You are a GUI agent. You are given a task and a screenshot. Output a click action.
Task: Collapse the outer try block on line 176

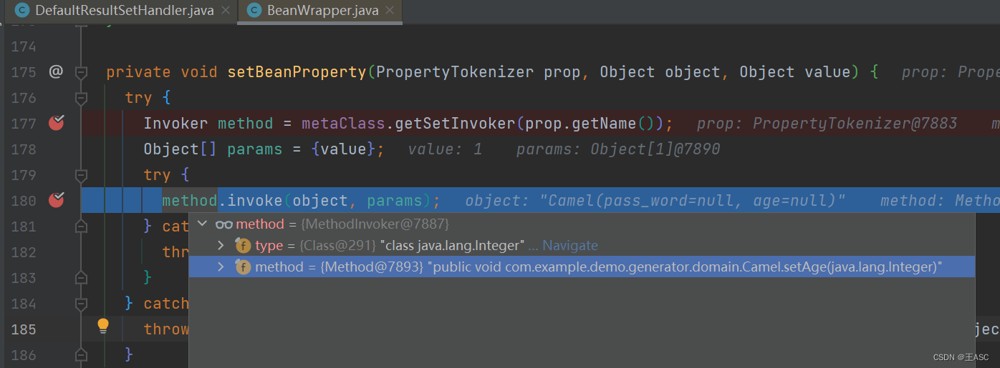point(81,98)
